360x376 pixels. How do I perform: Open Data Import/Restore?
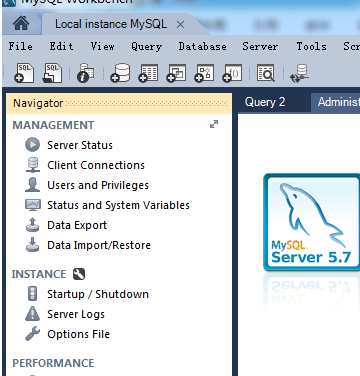[99, 245]
